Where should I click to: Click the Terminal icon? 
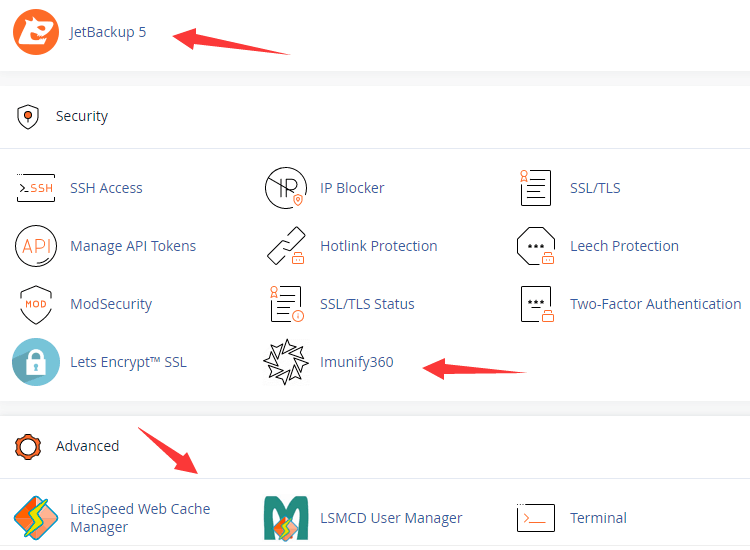[x=535, y=518]
